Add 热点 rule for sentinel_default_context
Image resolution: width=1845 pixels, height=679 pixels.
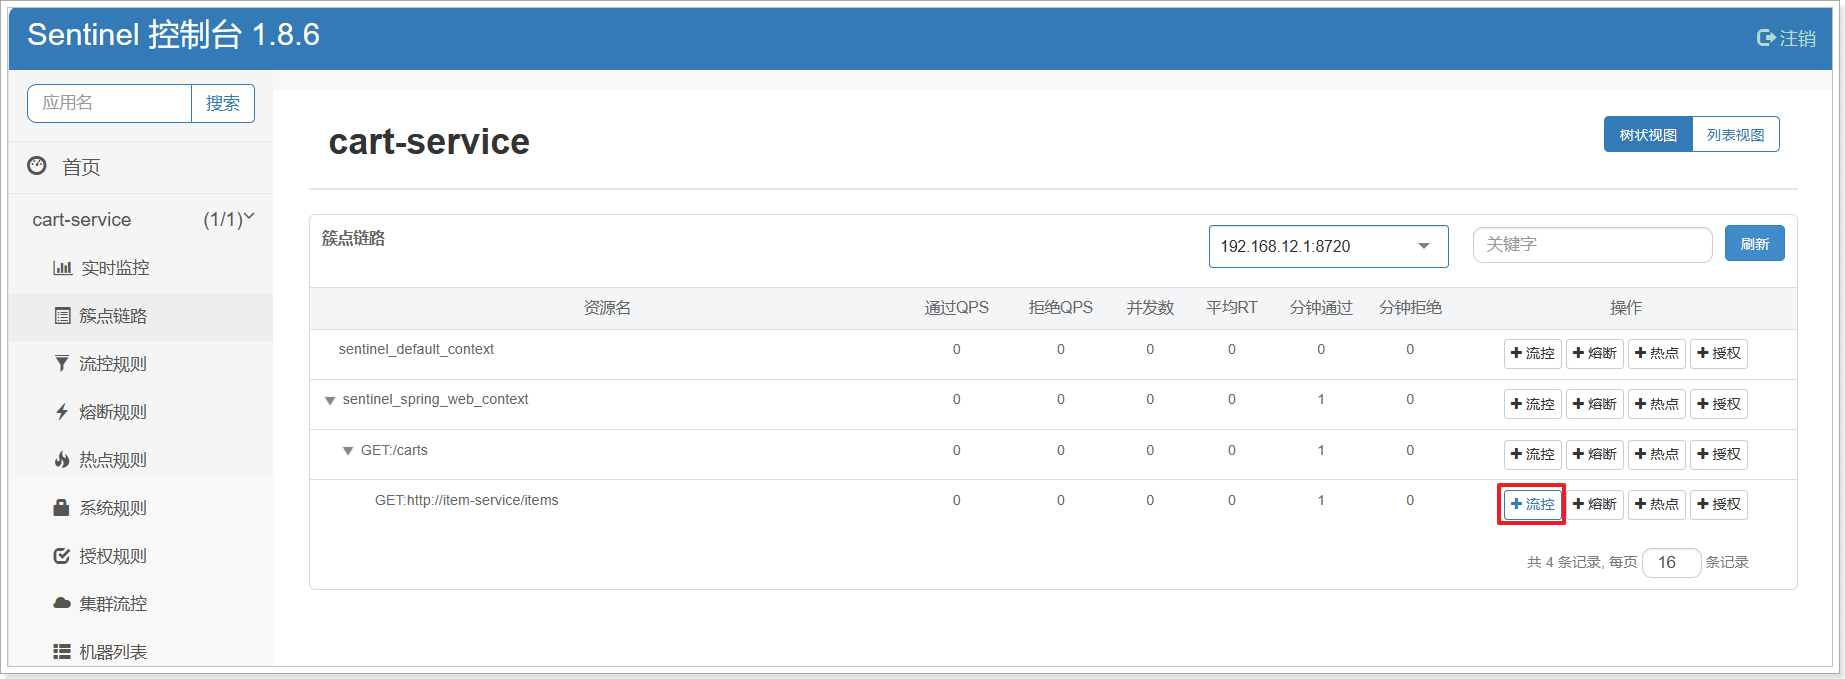1657,353
